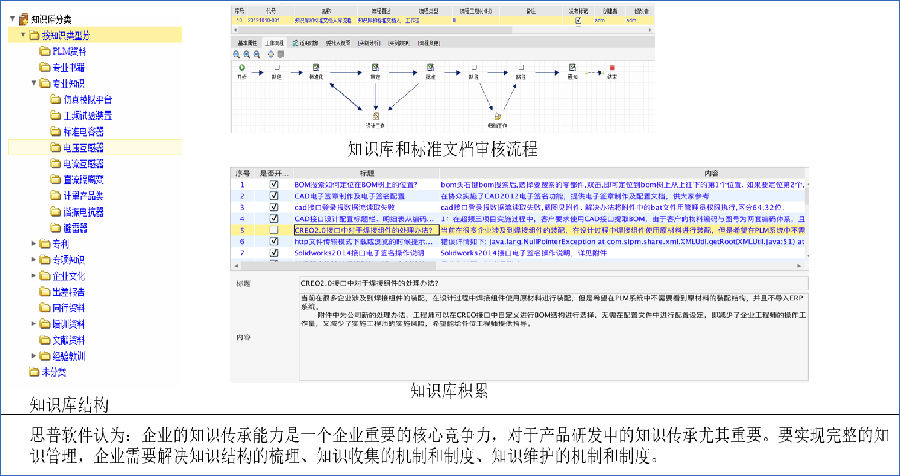Select the 计量产品类 tree item

tap(83, 195)
